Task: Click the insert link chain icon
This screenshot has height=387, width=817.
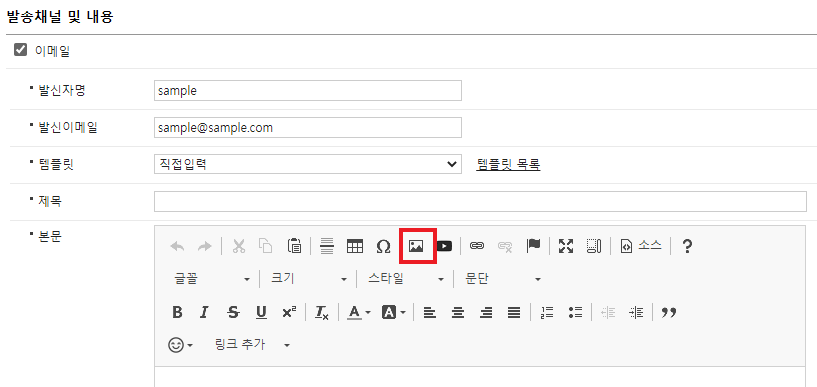Action: [476, 246]
